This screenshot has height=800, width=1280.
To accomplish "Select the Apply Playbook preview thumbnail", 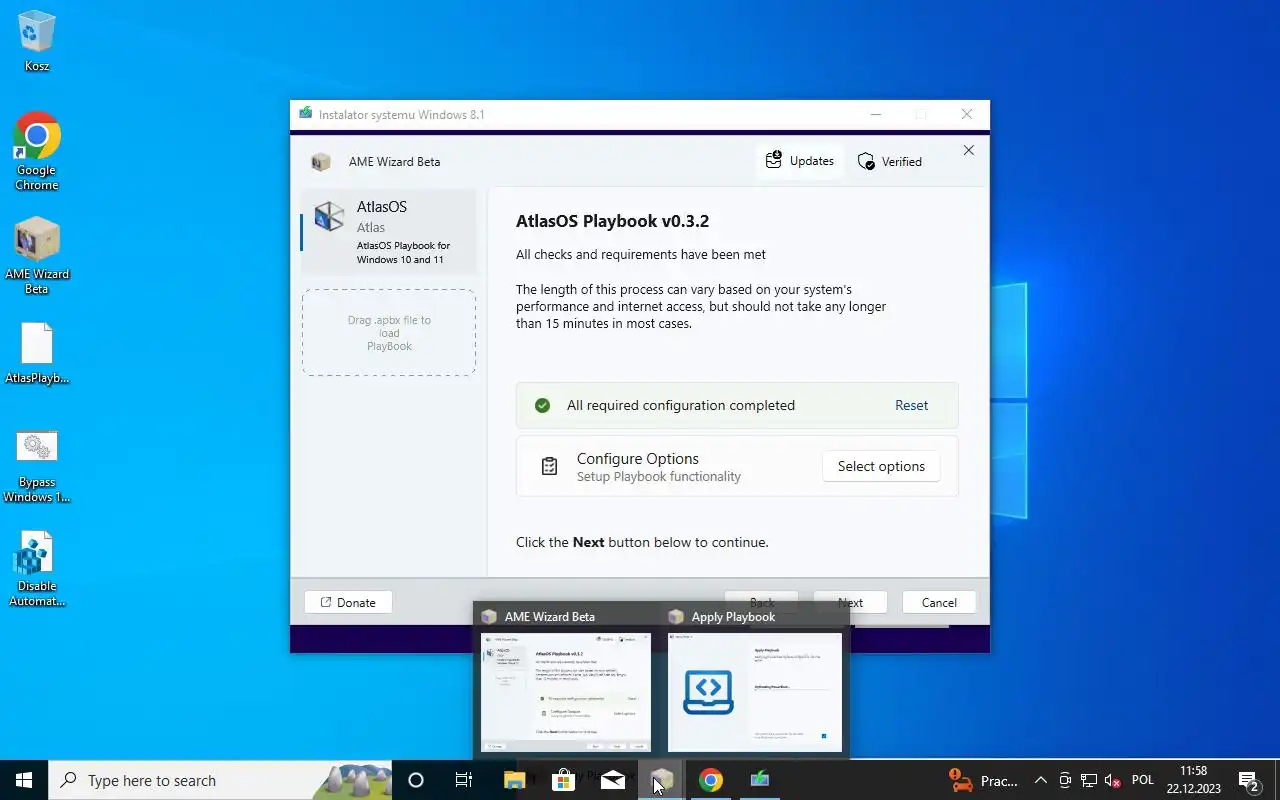I will pyautogui.click(x=755, y=691).
